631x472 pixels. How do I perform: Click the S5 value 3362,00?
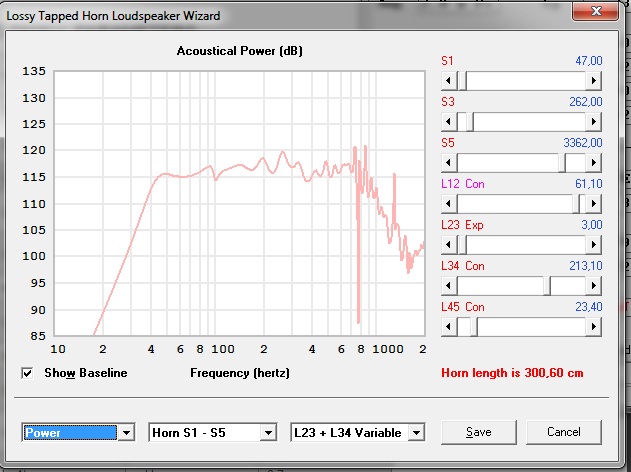[x=583, y=143]
